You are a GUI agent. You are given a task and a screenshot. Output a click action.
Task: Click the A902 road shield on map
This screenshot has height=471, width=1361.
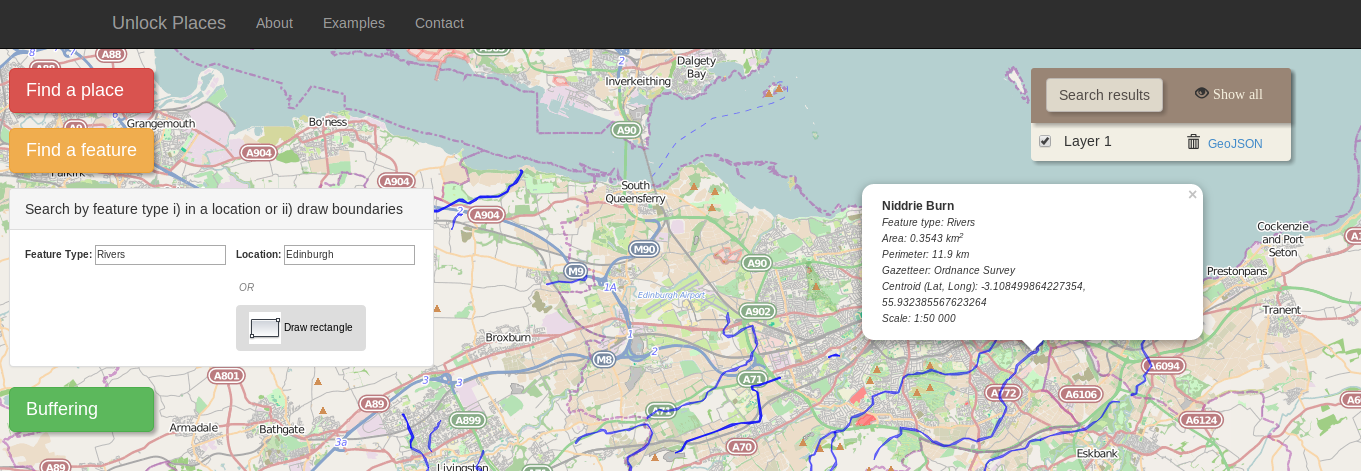pos(758,312)
